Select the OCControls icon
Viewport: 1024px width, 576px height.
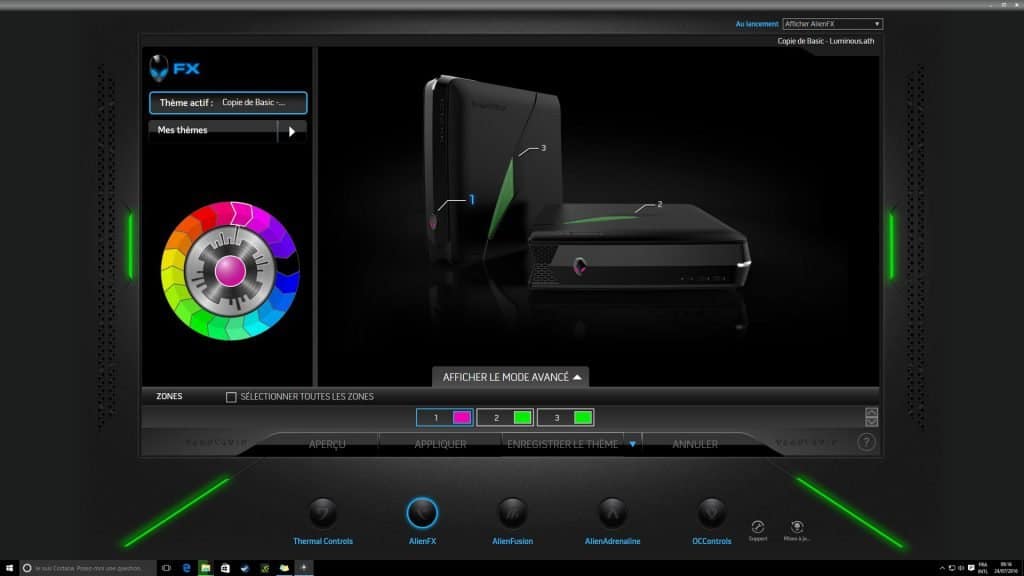click(711, 511)
